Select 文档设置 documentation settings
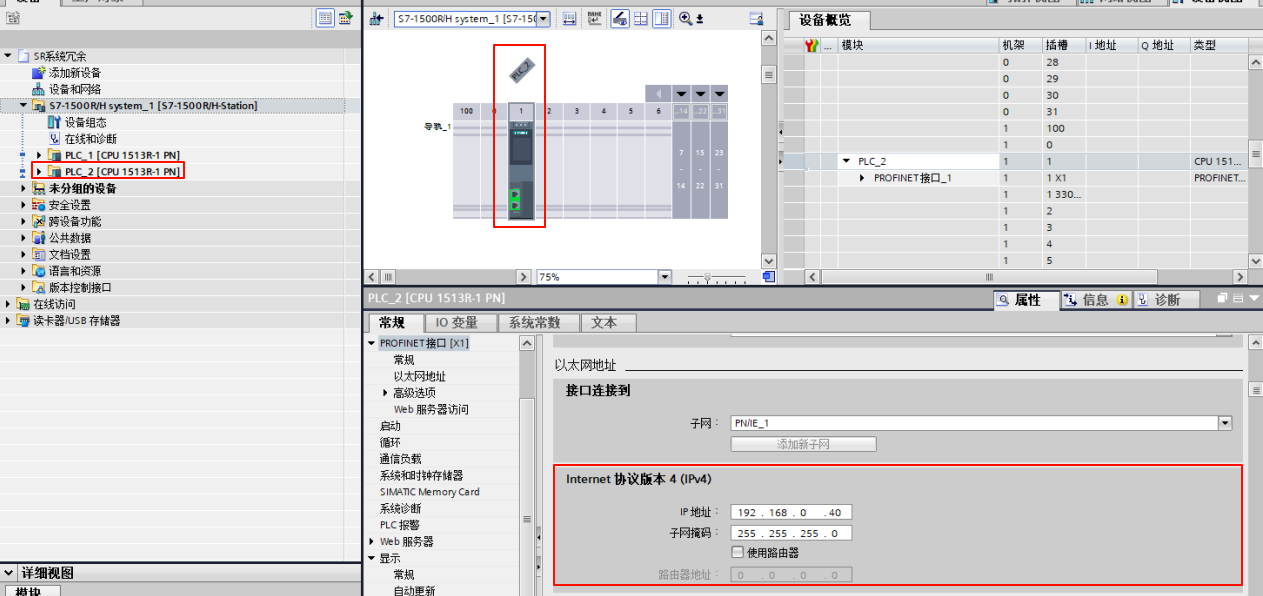 point(70,254)
